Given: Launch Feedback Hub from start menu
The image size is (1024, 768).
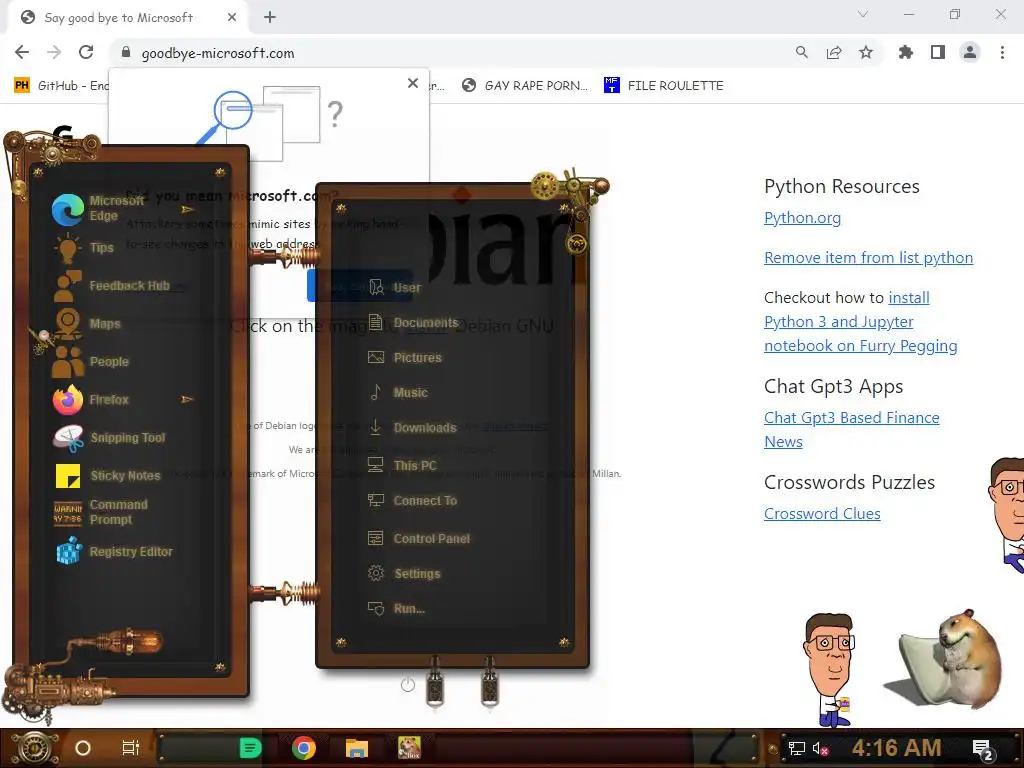Looking at the screenshot, I should point(111,285).
